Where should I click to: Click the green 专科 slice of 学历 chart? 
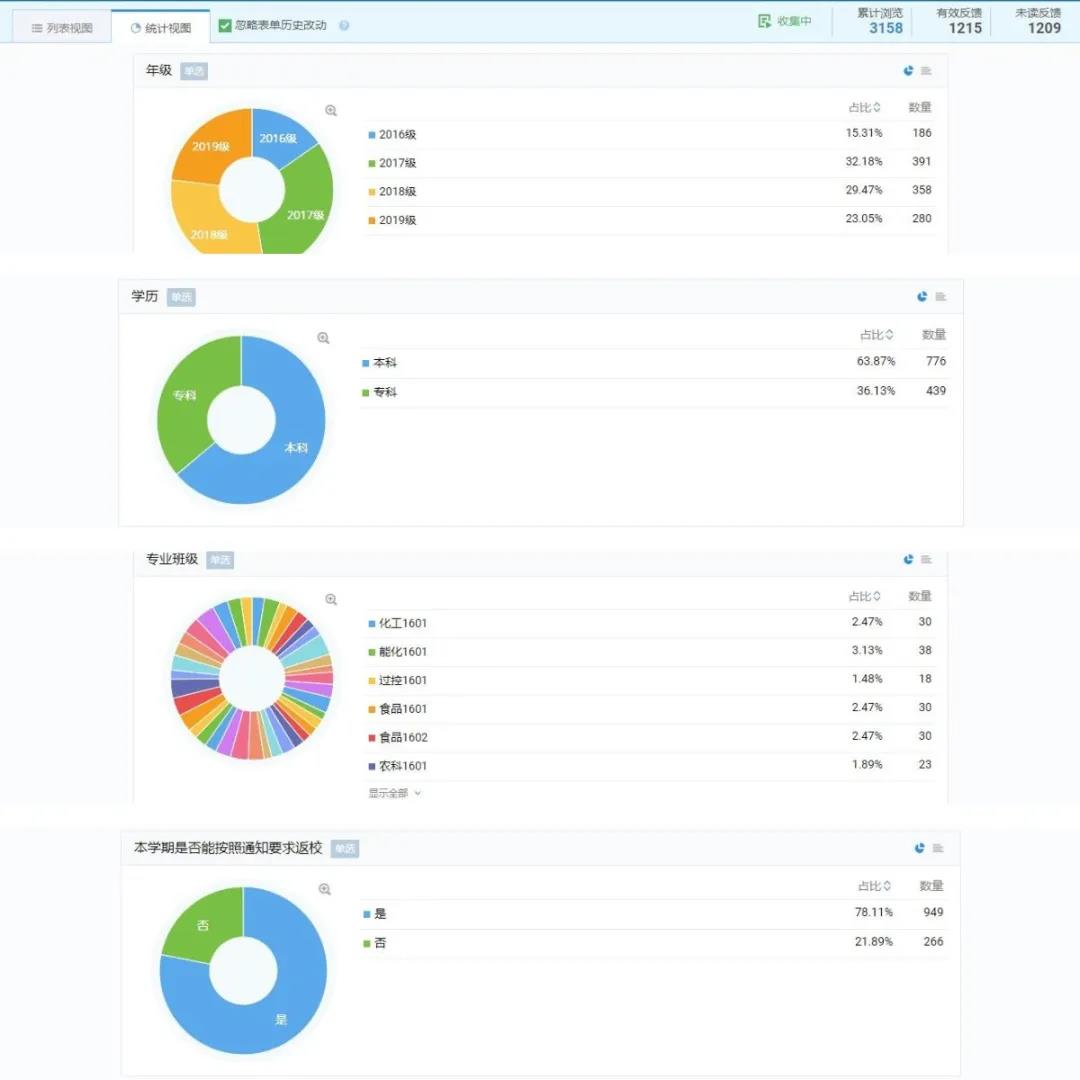[x=190, y=400]
